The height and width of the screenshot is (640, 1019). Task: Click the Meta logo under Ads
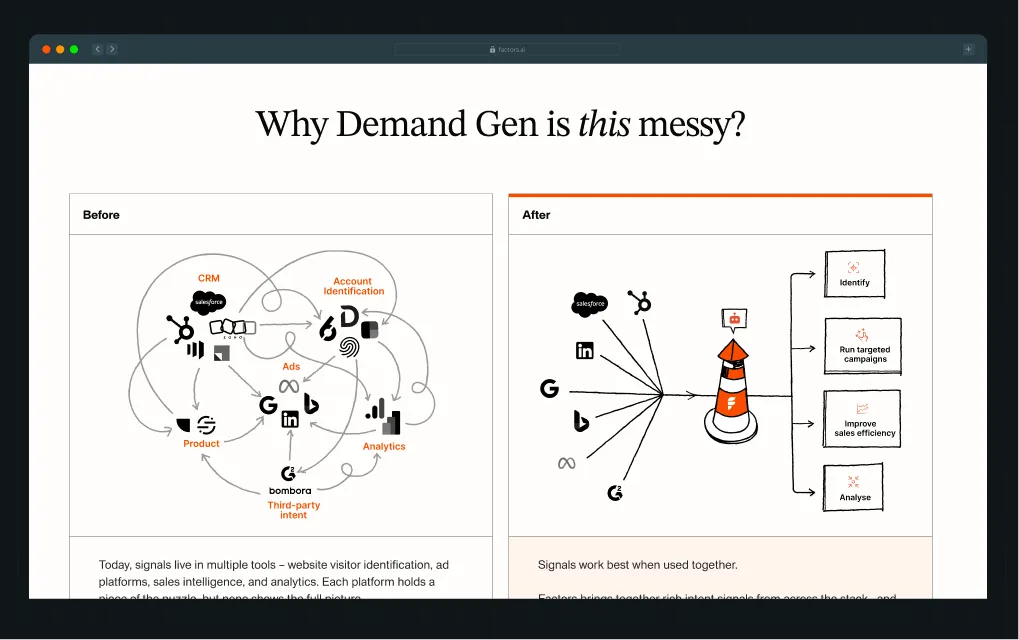click(289, 386)
